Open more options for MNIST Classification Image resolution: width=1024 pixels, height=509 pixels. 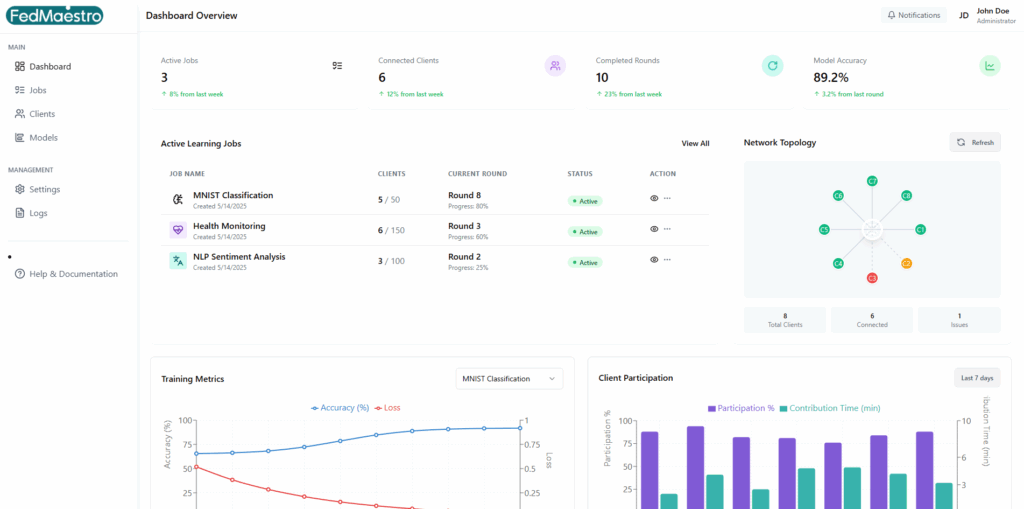pyautogui.click(x=667, y=199)
